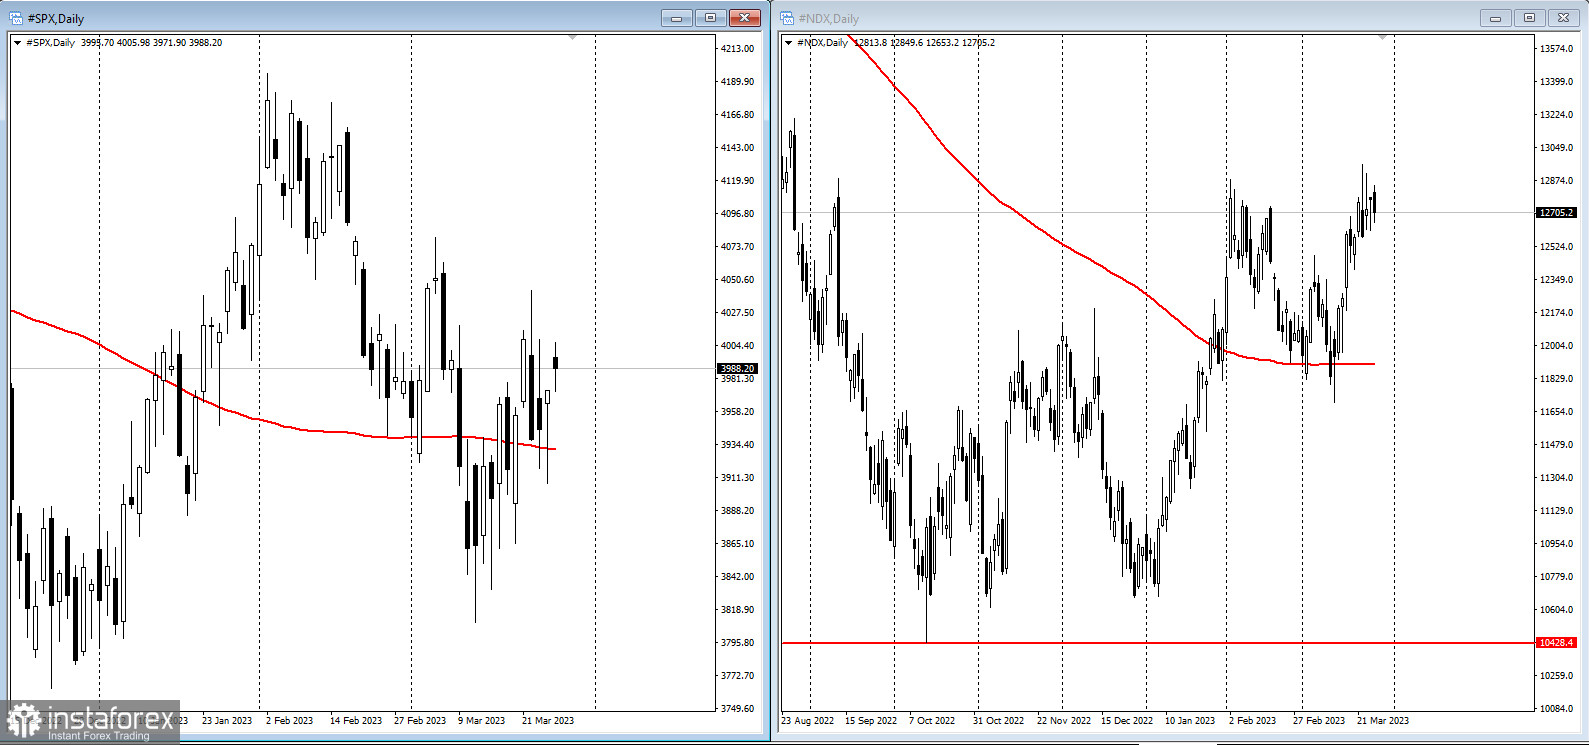This screenshot has height=745, width=1589.
Task: Click the current price tag 12705.2
Action: 1557,213
